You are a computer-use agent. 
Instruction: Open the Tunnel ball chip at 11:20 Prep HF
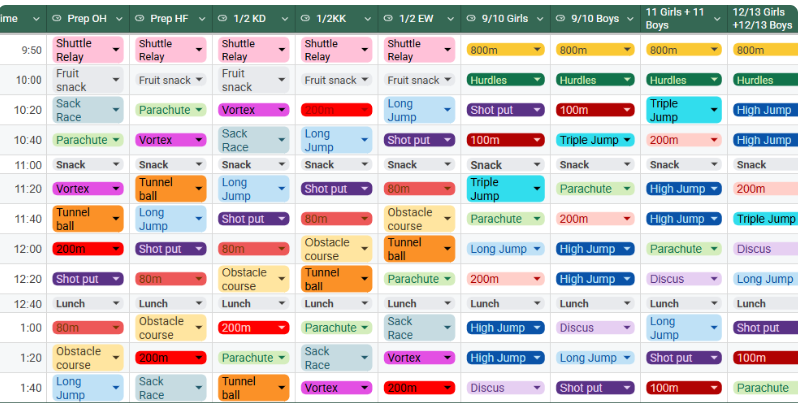click(170, 189)
